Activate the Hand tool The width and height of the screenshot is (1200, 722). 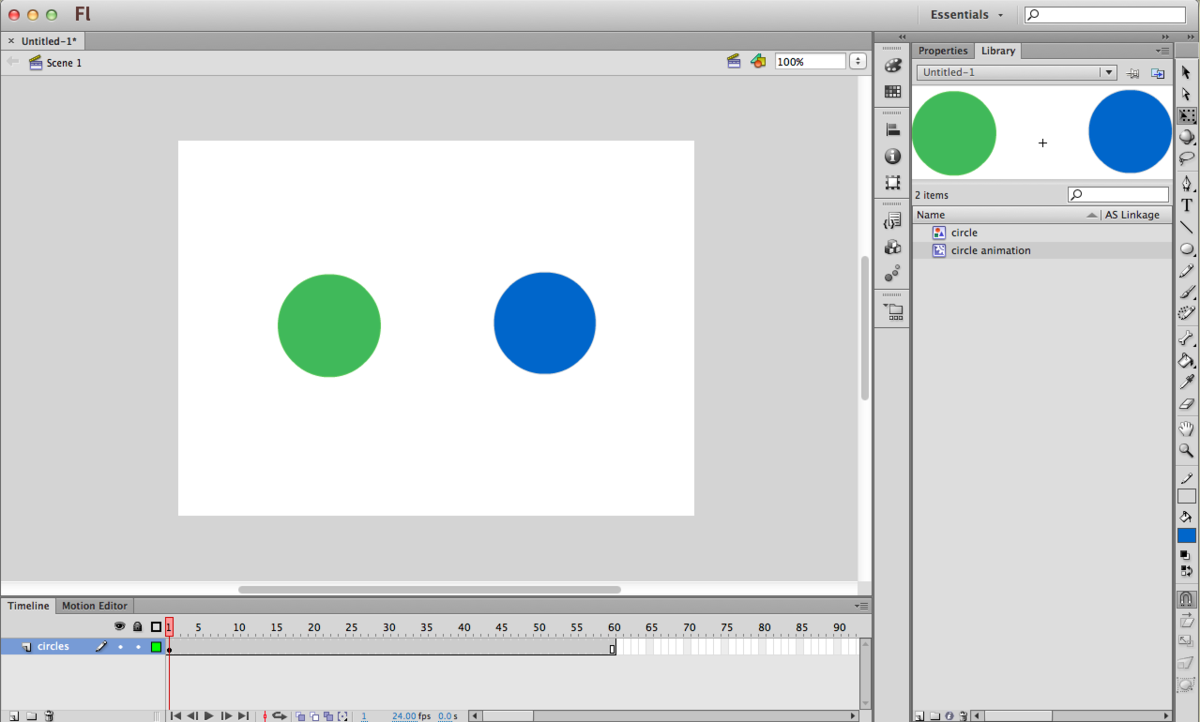tap(1186, 428)
